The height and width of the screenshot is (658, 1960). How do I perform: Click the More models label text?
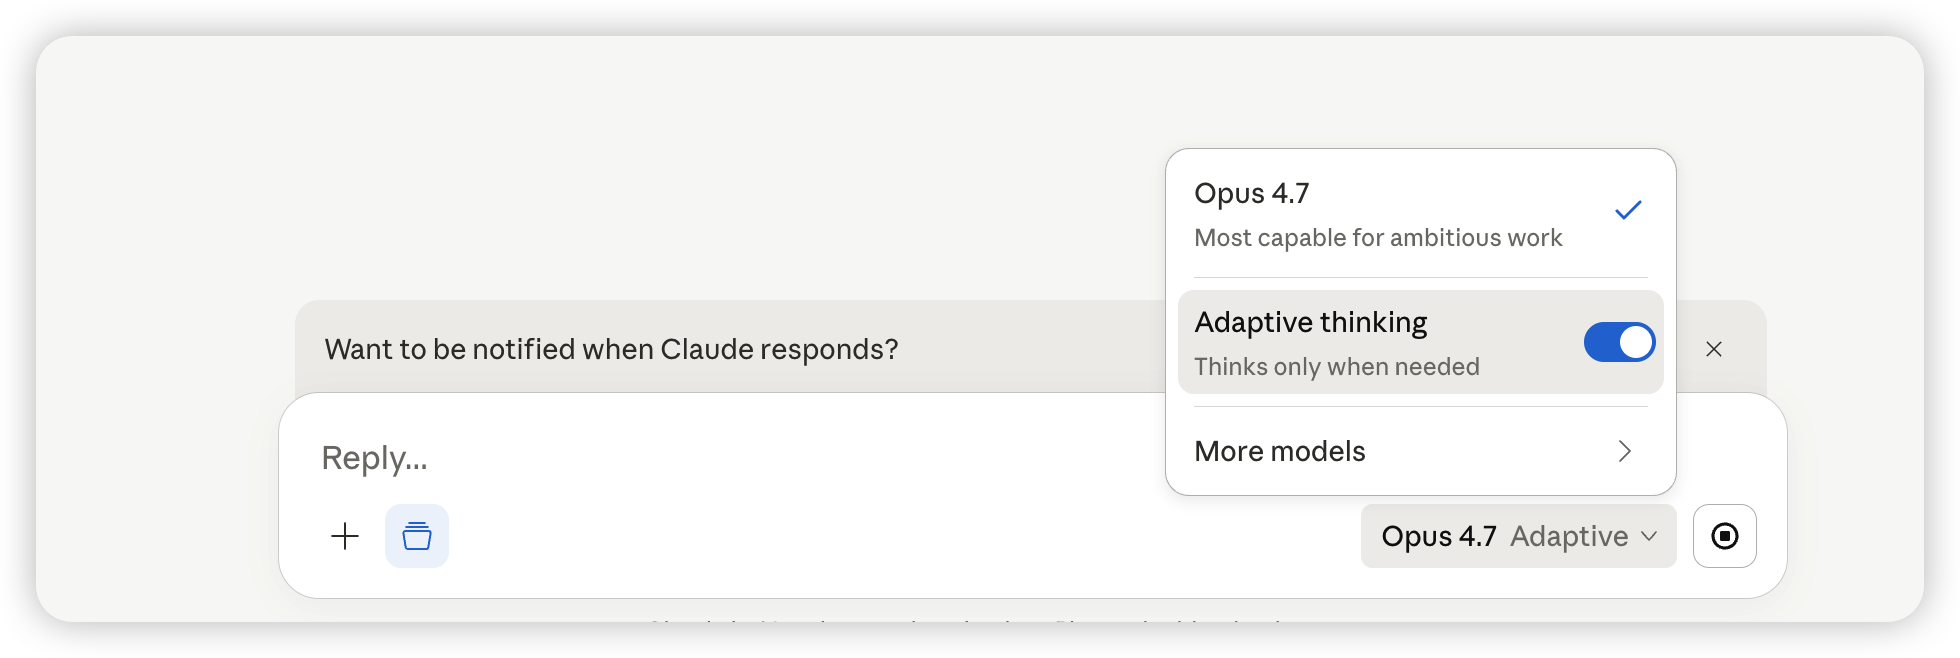click(x=1279, y=451)
